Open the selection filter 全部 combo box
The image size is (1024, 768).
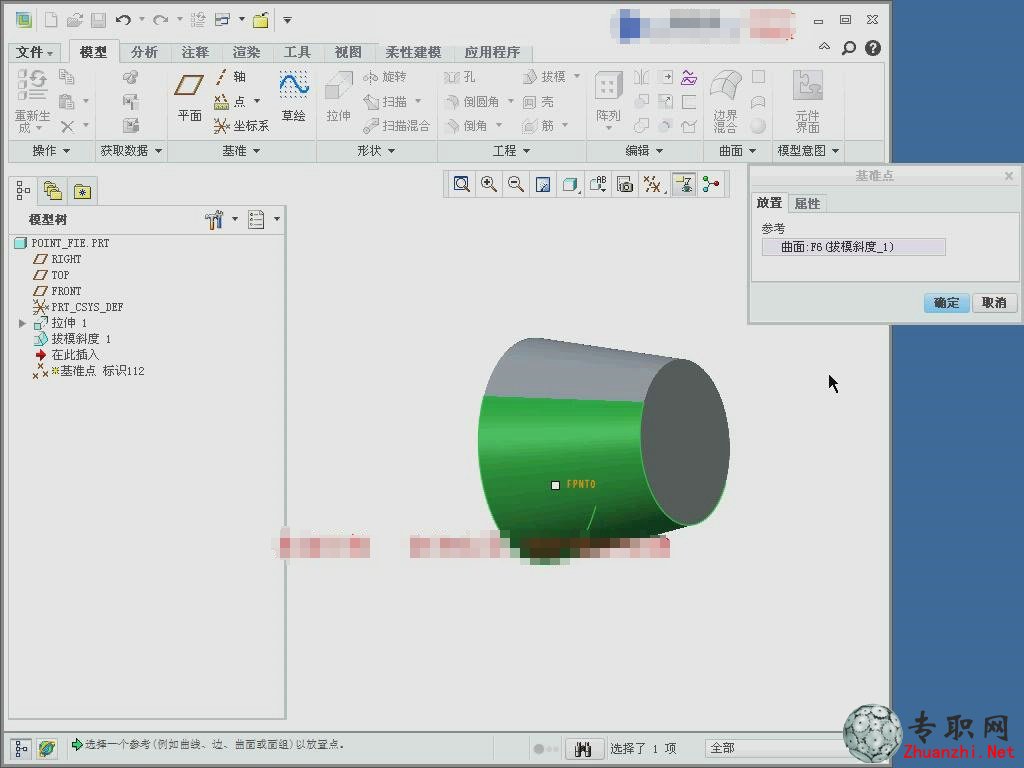[774, 748]
